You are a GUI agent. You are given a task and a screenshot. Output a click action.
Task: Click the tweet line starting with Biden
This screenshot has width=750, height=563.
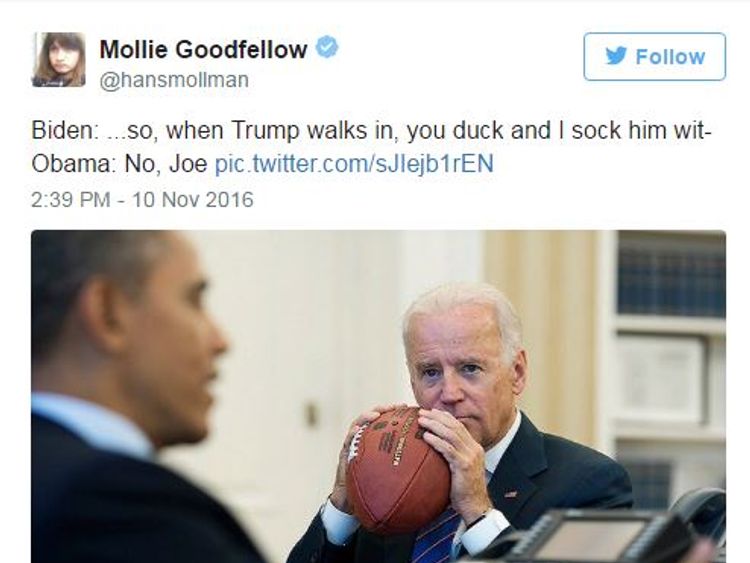[372, 130]
